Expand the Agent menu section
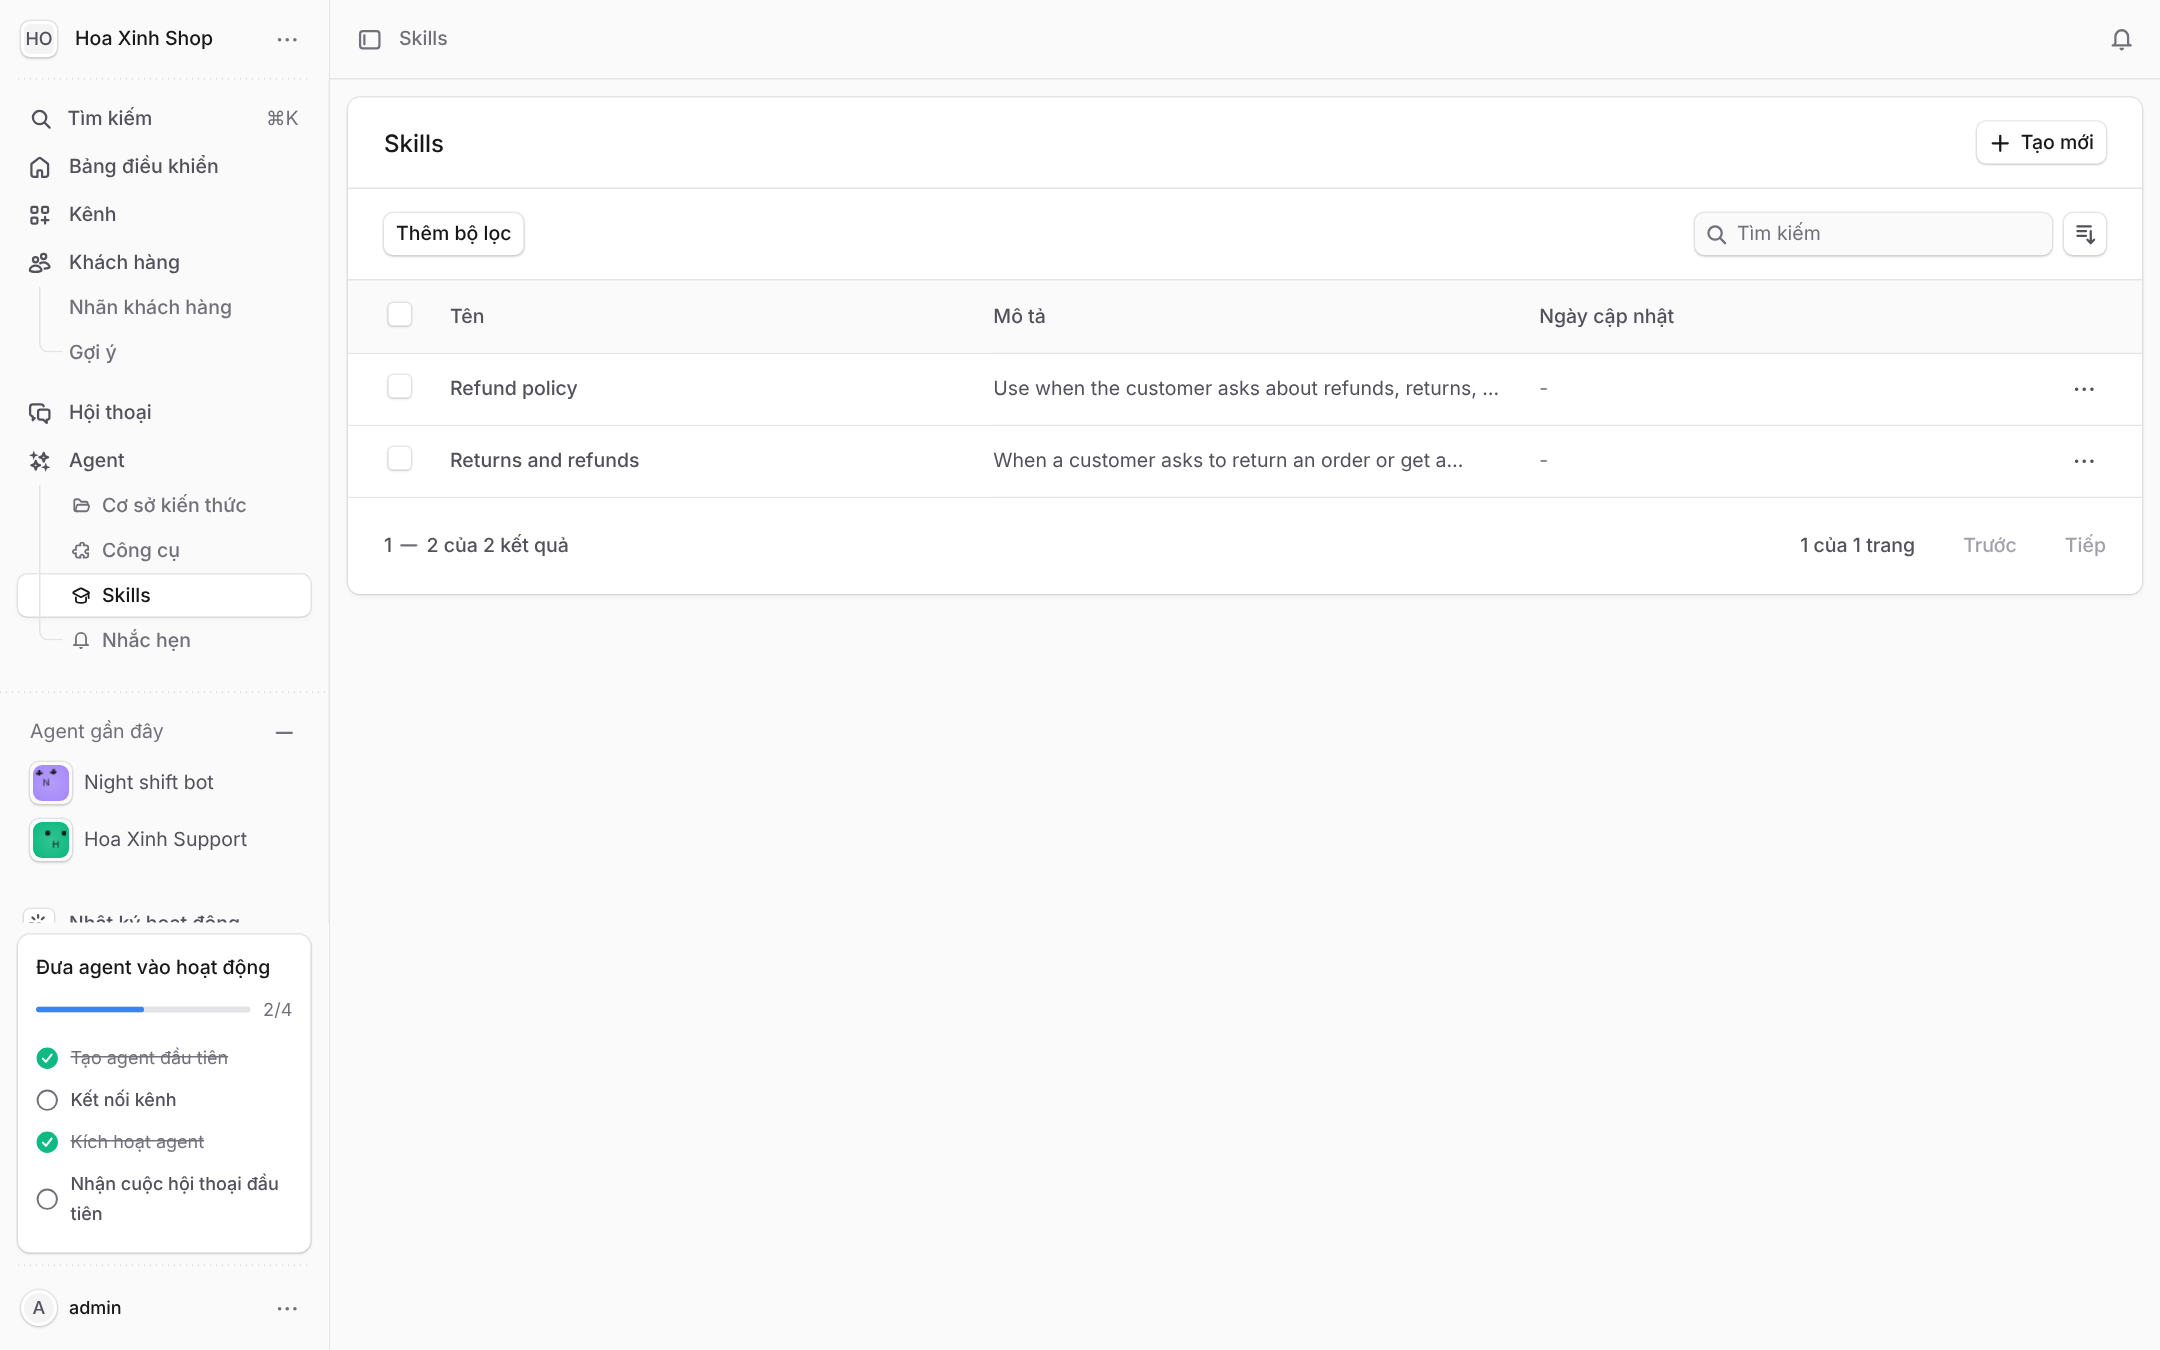This screenshot has width=2160, height=1350. pos(164,461)
